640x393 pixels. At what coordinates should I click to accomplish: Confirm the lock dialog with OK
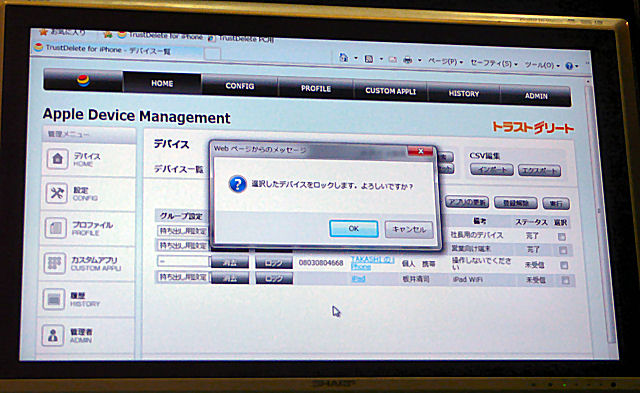(x=353, y=229)
